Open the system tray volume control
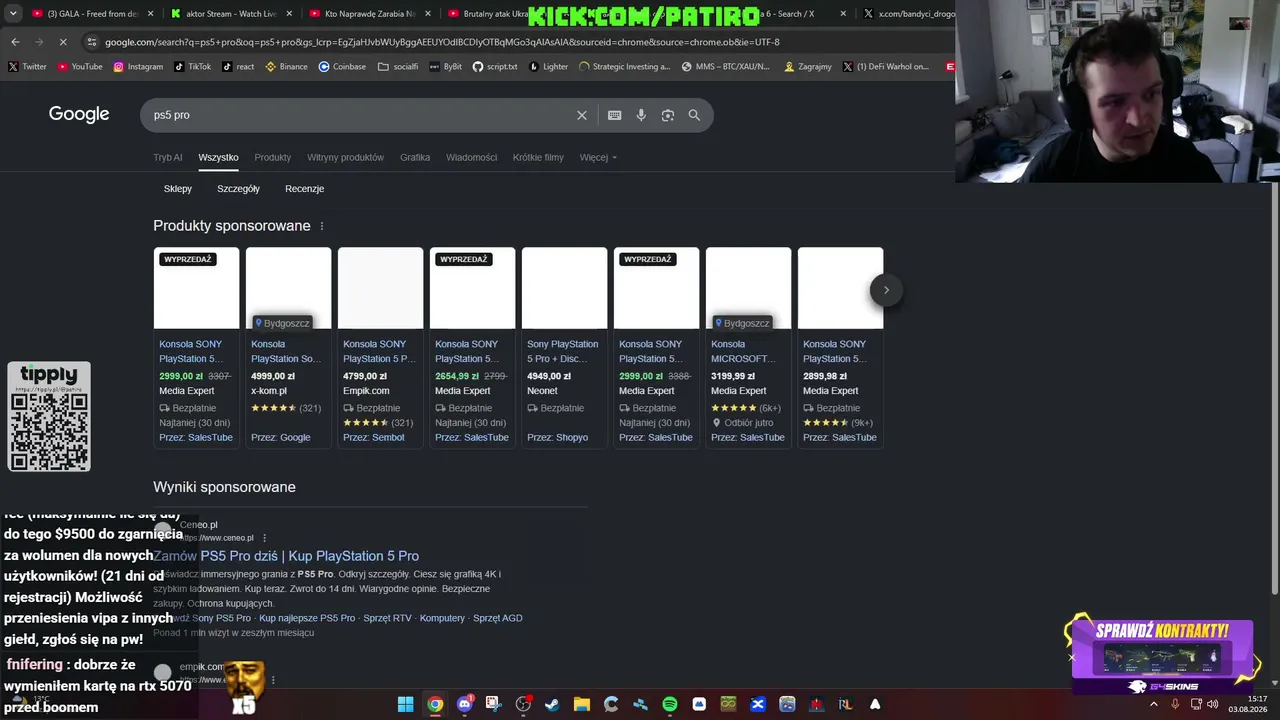The image size is (1280, 720). click(1213, 704)
